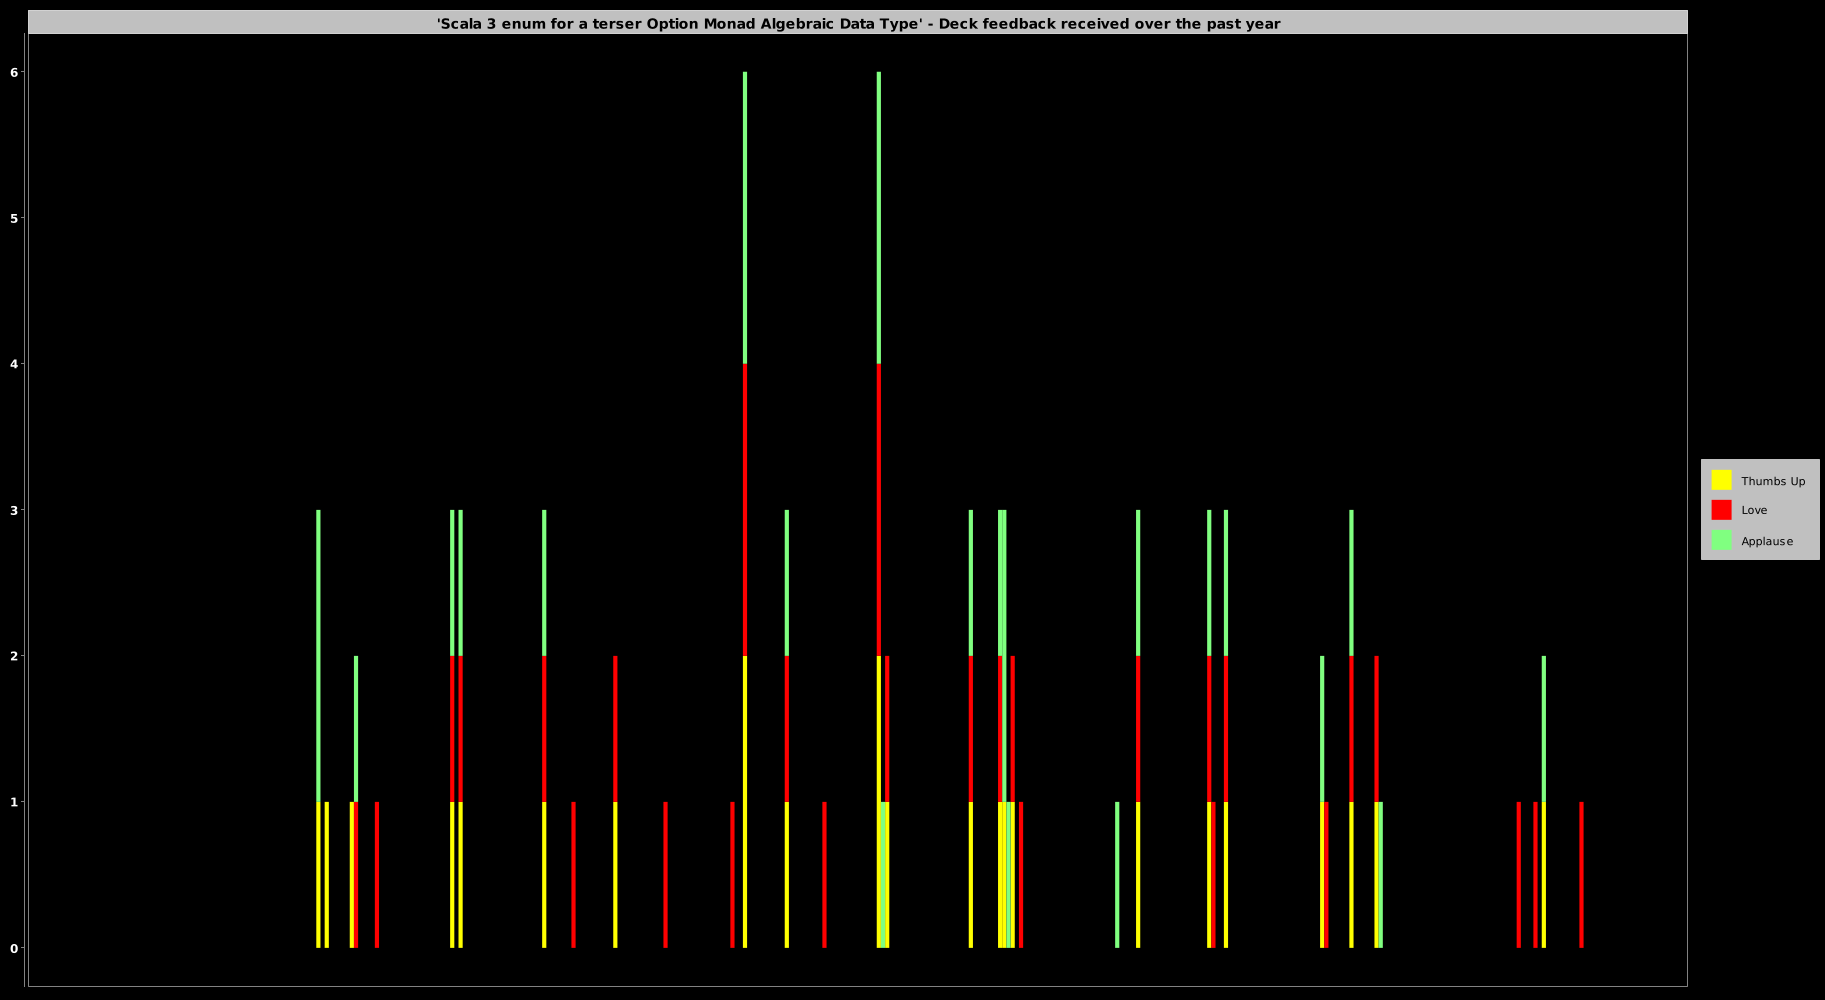Click the red Love legend swatch
The width and height of the screenshot is (1825, 1000).
[x=1721, y=510]
